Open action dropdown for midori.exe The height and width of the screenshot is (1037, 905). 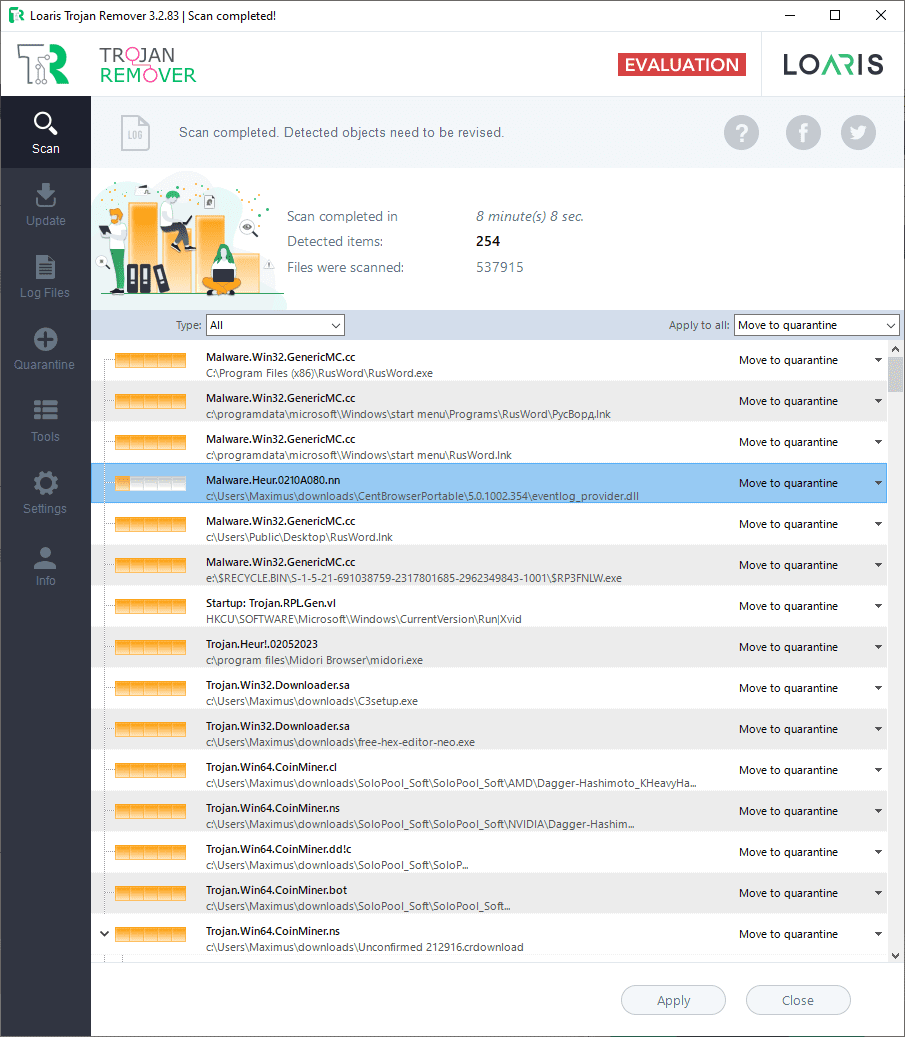(x=878, y=647)
